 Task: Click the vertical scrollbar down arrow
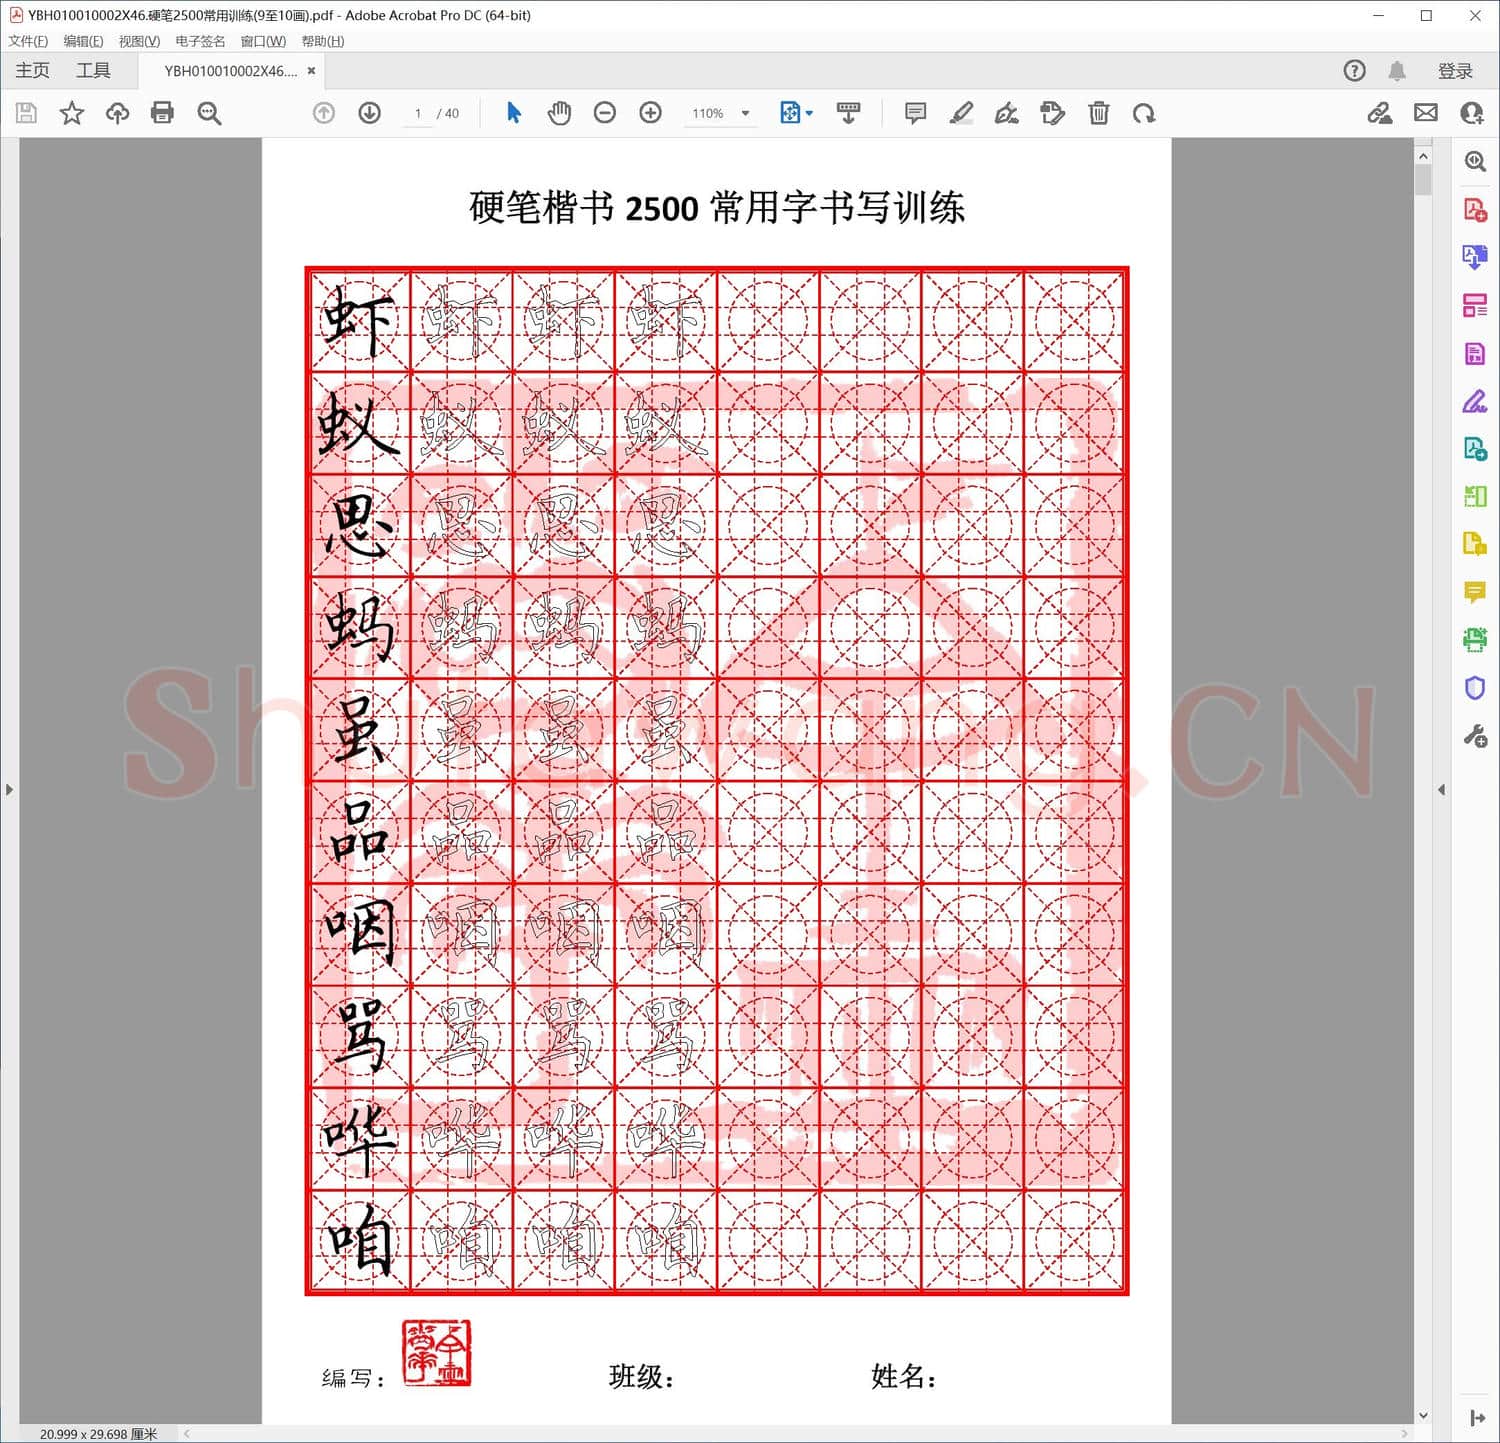coord(1423,1415)
